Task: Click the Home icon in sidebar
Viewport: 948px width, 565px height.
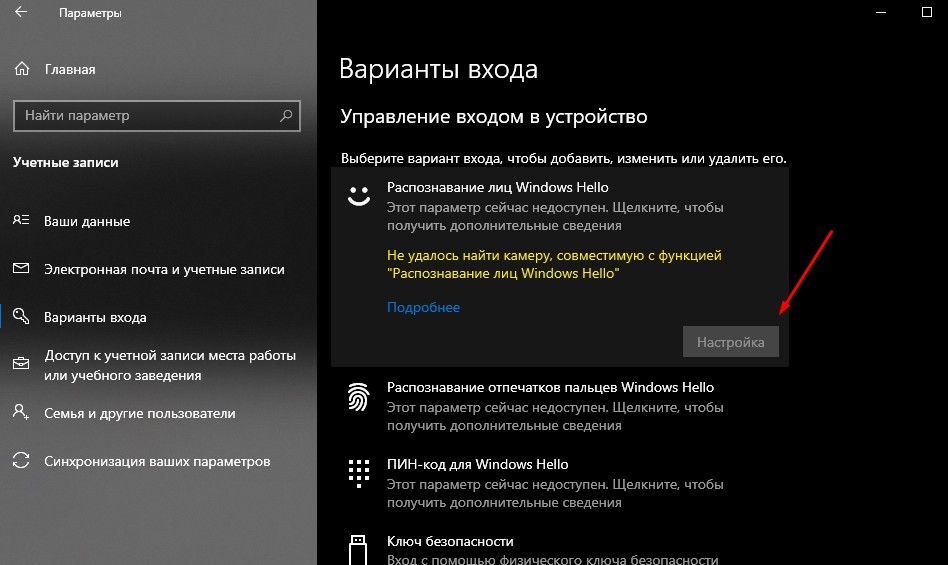Action: [x=21, y=69]
